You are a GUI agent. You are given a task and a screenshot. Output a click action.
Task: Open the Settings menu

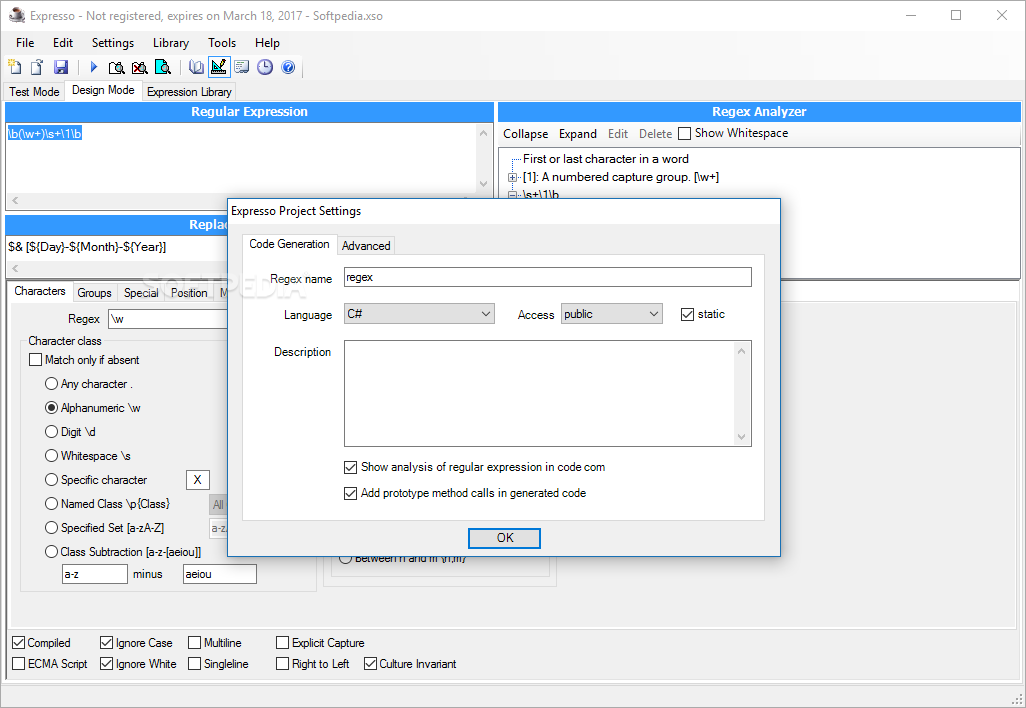(113, 43)
